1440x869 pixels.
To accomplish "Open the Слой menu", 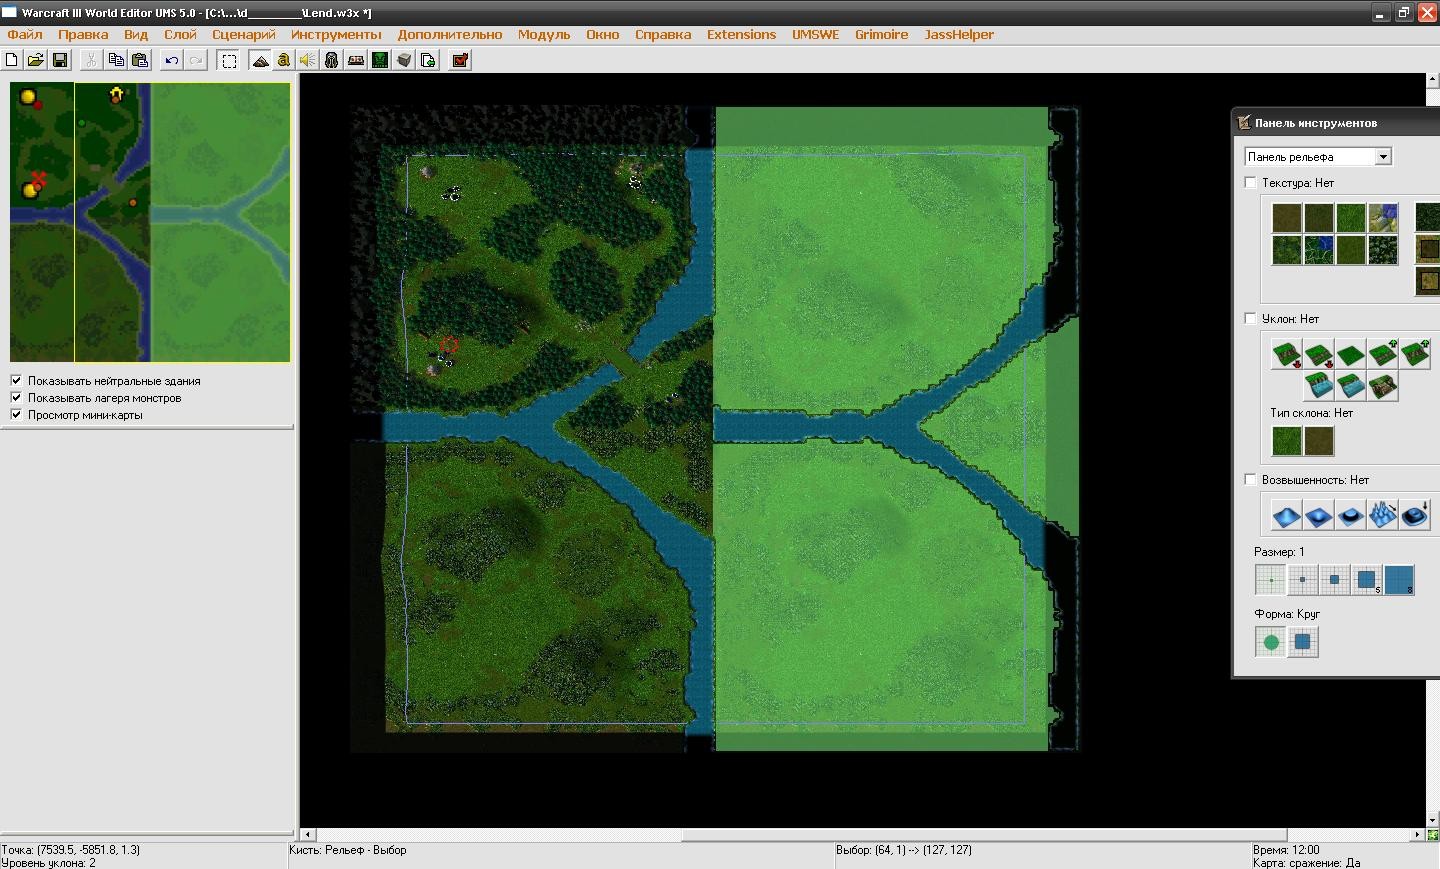I will coord(180,34).
